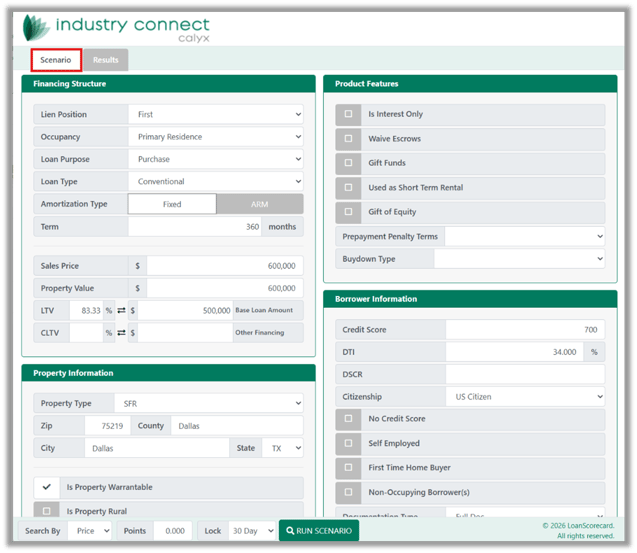Expand the Loan Type dropdown
Viewport: 637px width, 553px height.
pos(215,182)
